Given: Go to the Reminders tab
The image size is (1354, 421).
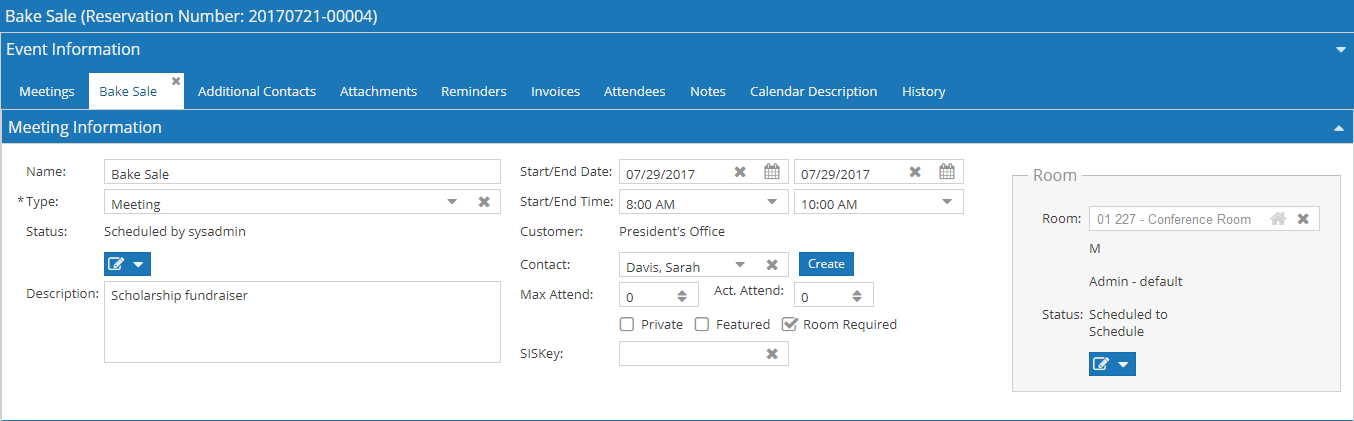Looking at the screenshot, I should pos(474,91).
